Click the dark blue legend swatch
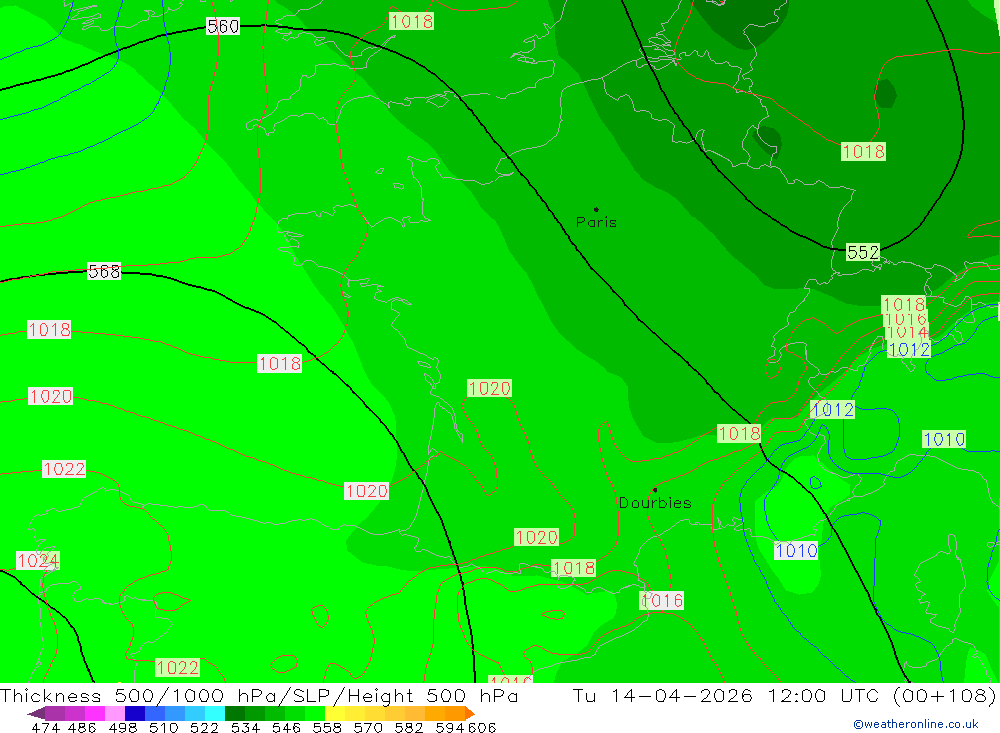This screenshot has width=1000, height=733. point(135,713)
